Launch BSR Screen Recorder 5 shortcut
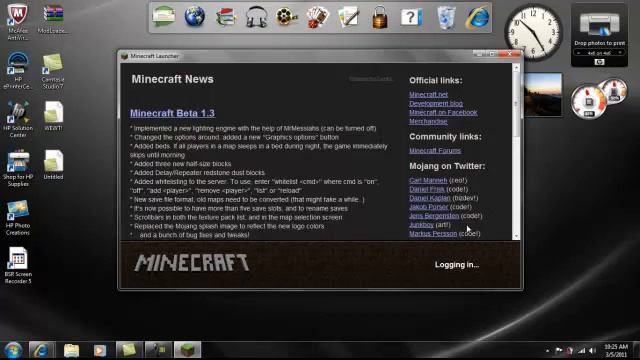The width and height of the screenshot is (640, 360). pos(18,265)
